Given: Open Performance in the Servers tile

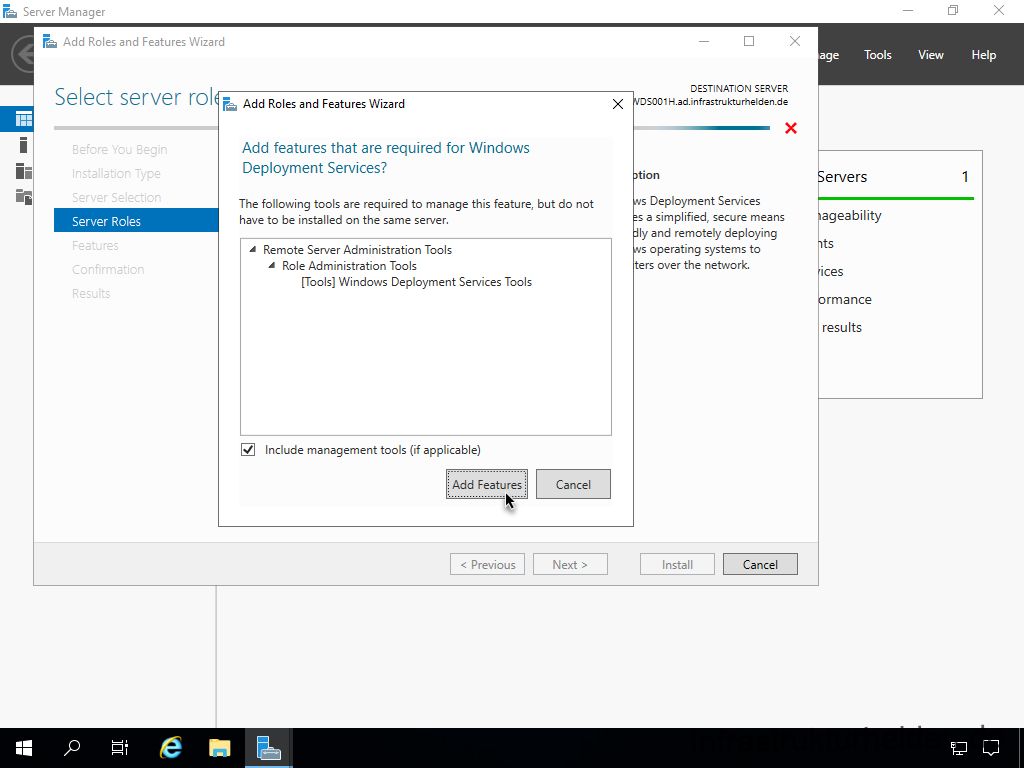Looking at the screenshot, I should point(846,300).
